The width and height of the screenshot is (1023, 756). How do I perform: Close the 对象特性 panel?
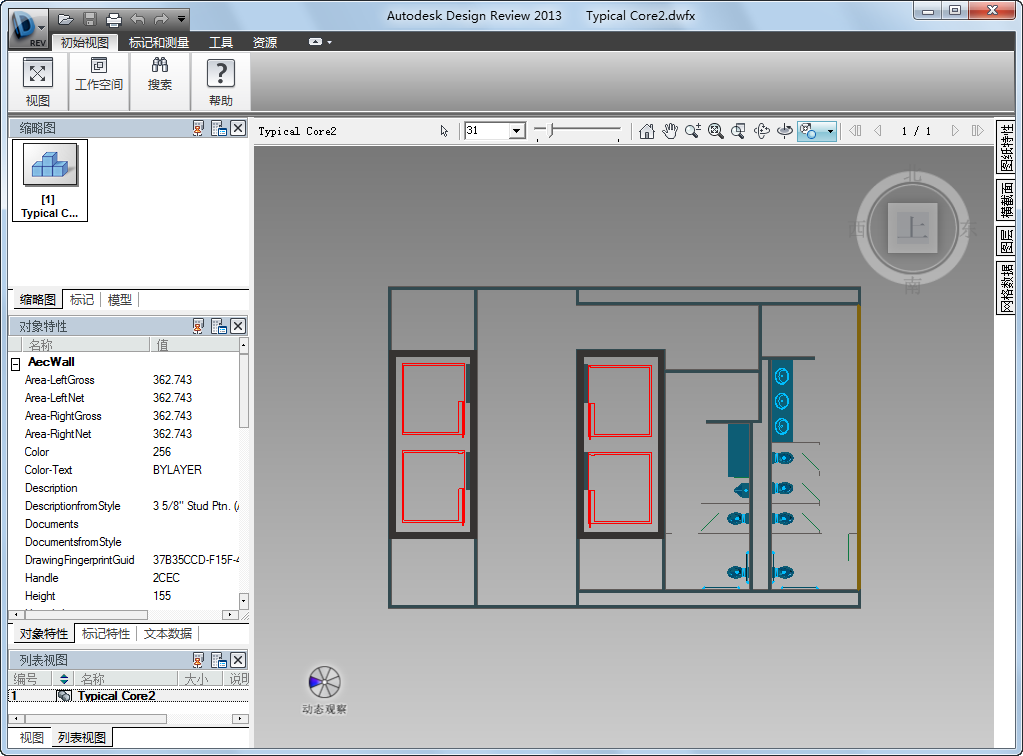click(238, 325)
